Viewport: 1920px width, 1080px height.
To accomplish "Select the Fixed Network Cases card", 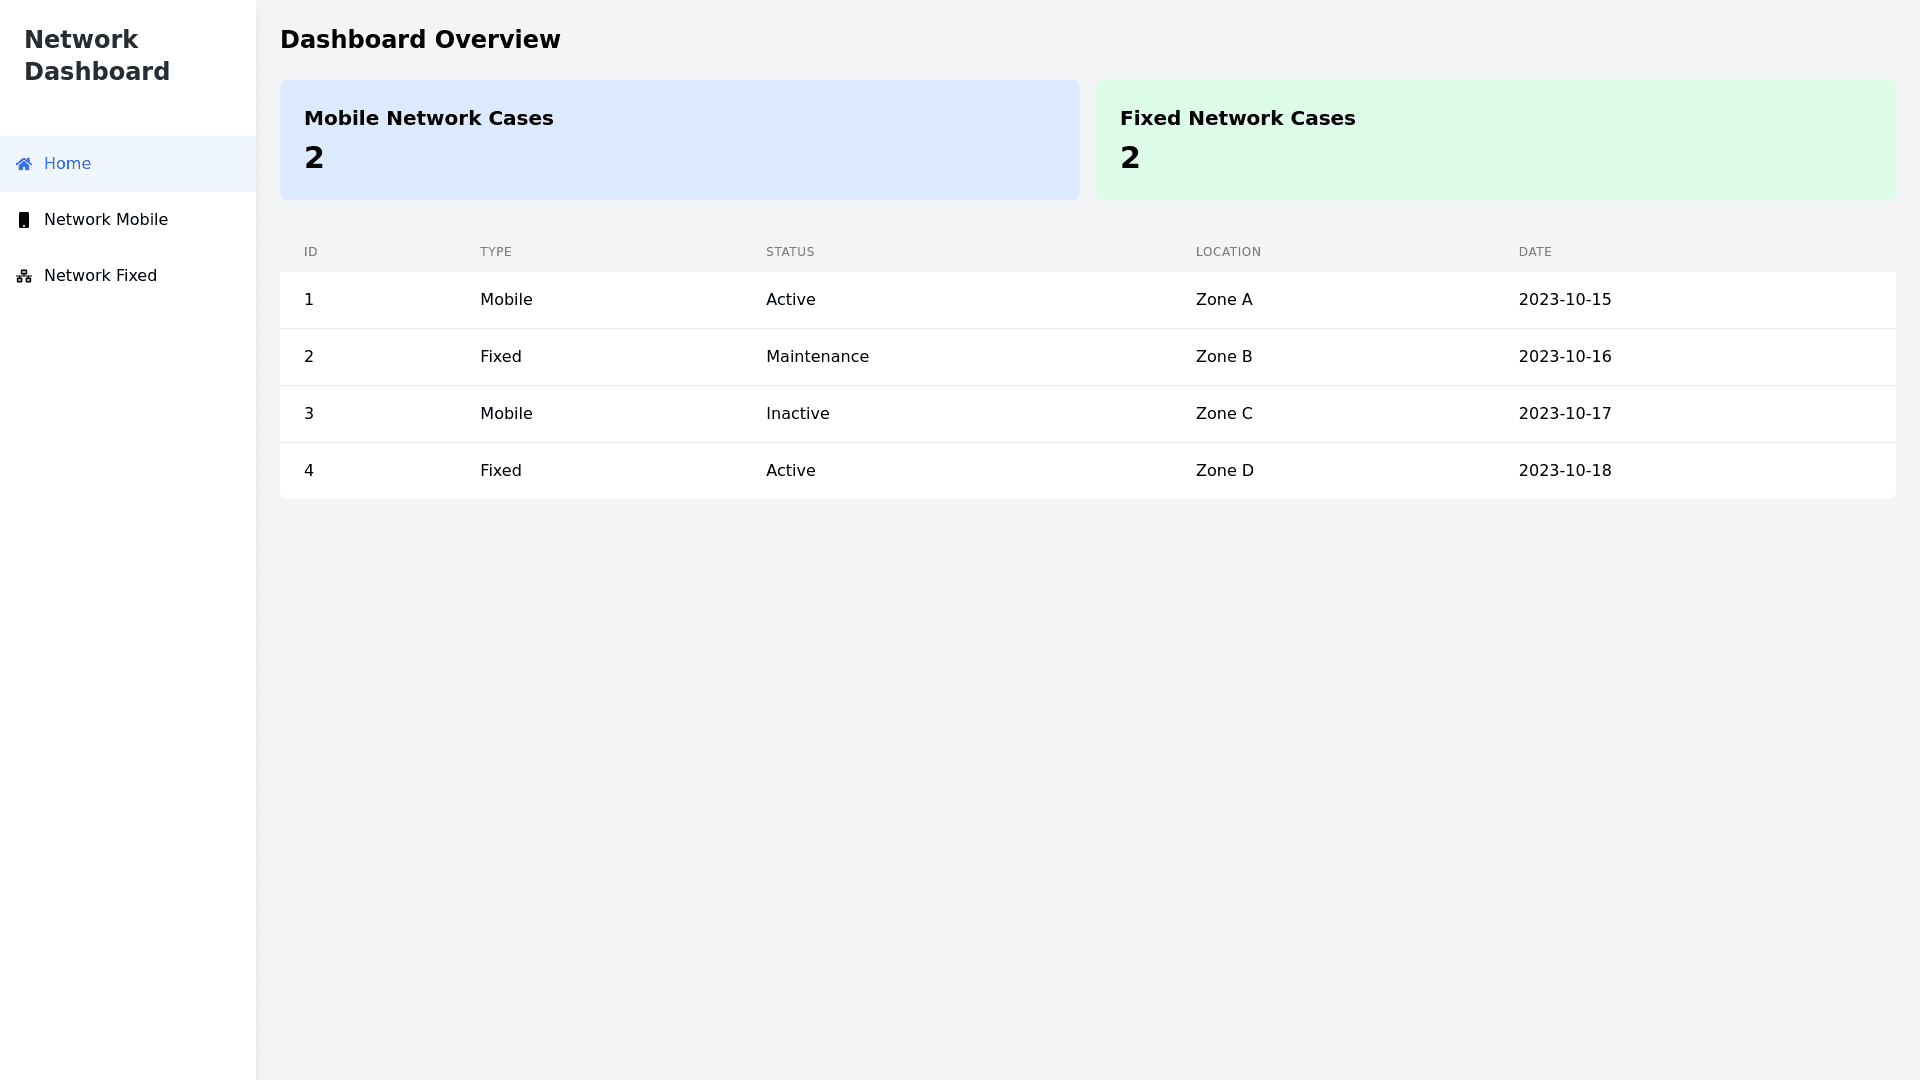I will (x=1495, y=140).
